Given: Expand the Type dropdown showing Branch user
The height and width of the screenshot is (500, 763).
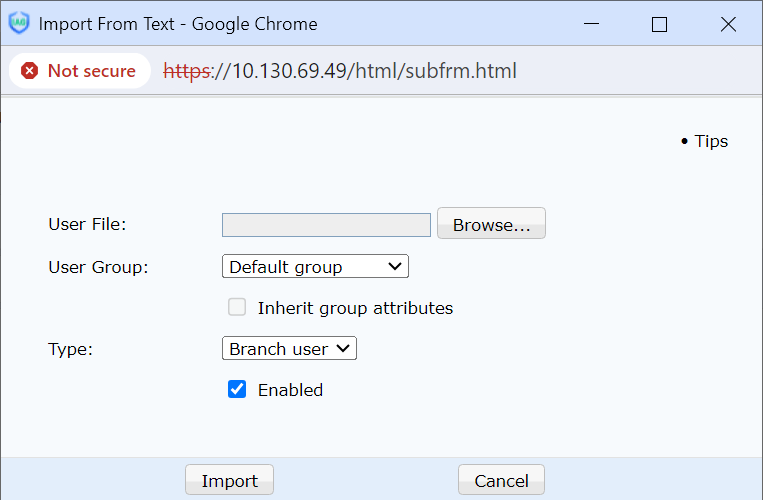Looking at the screenshot, I should [289, 348].
